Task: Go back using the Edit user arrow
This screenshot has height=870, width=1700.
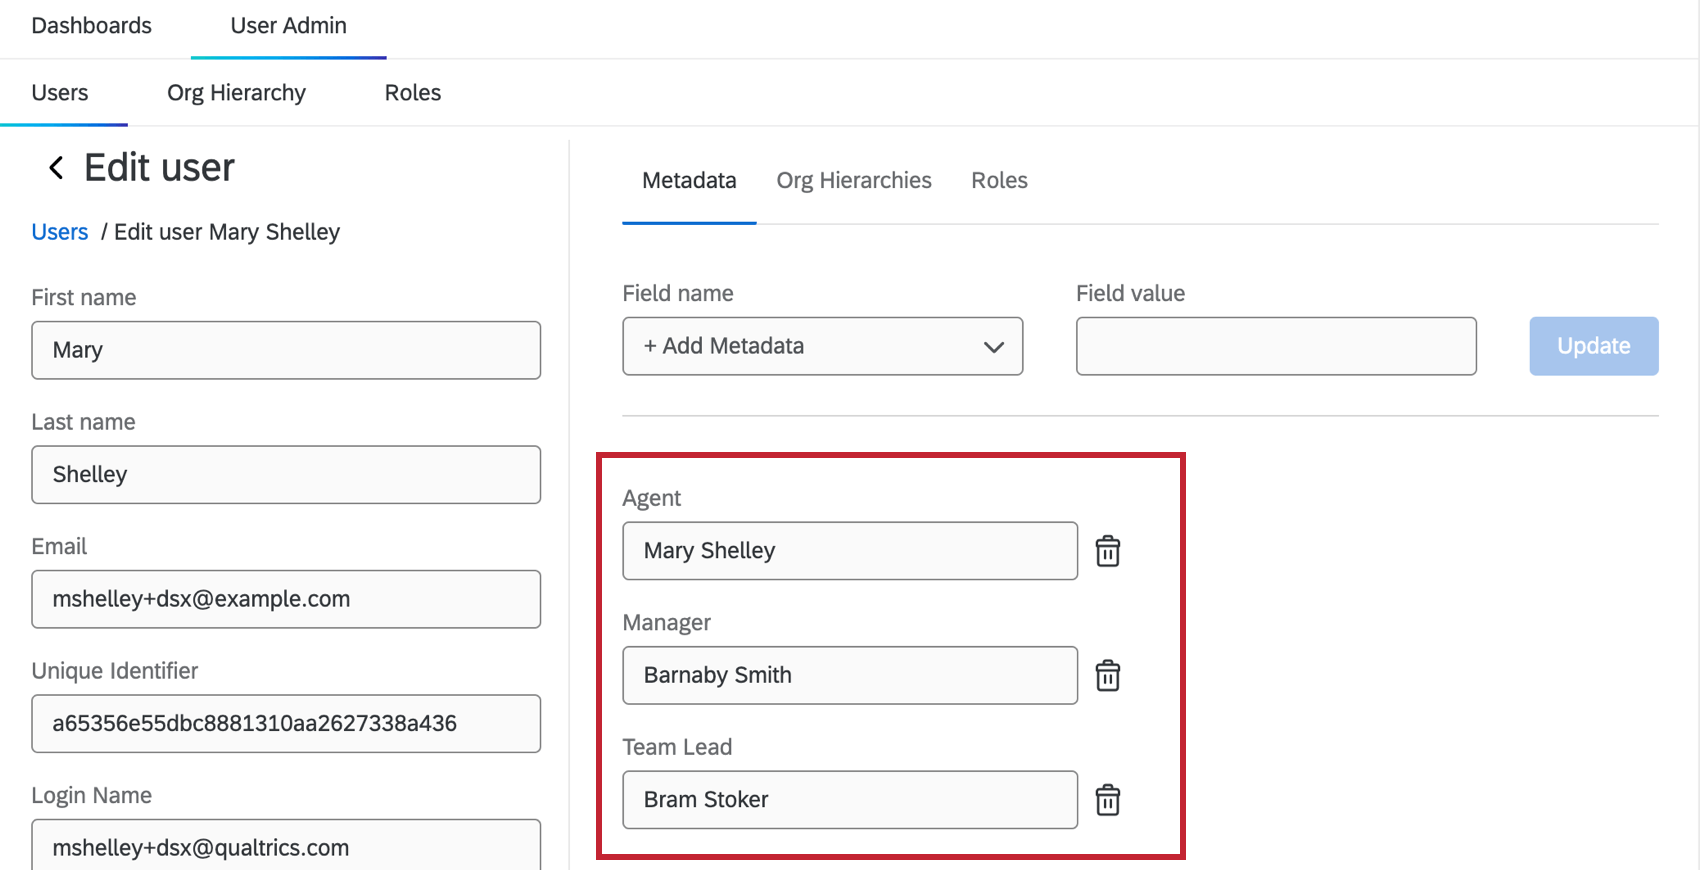Action: click(x=57, y=168)
